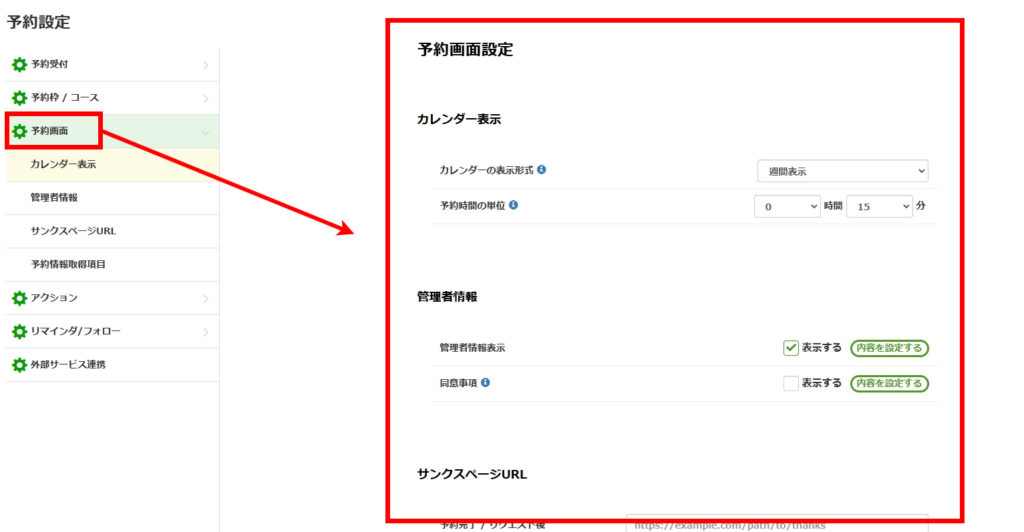Click the gear icon beside アクション
1024x532 pixels.
coord(19,298)
